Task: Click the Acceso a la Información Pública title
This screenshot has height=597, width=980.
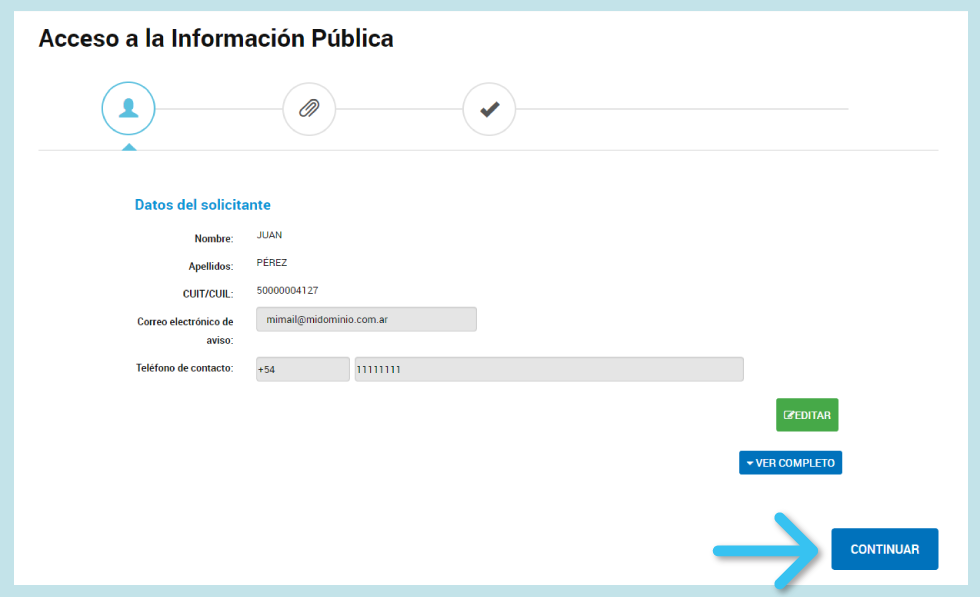Action: (215, 38)
